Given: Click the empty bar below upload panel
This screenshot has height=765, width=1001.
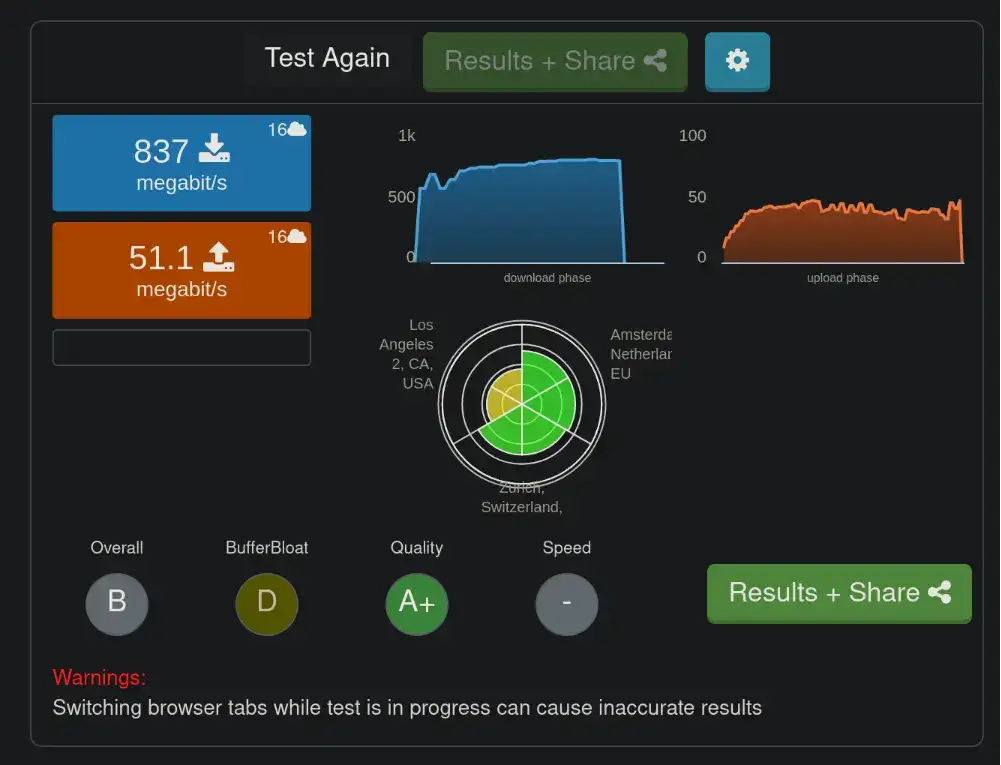Looking at the screenshot, I should 181,348.
